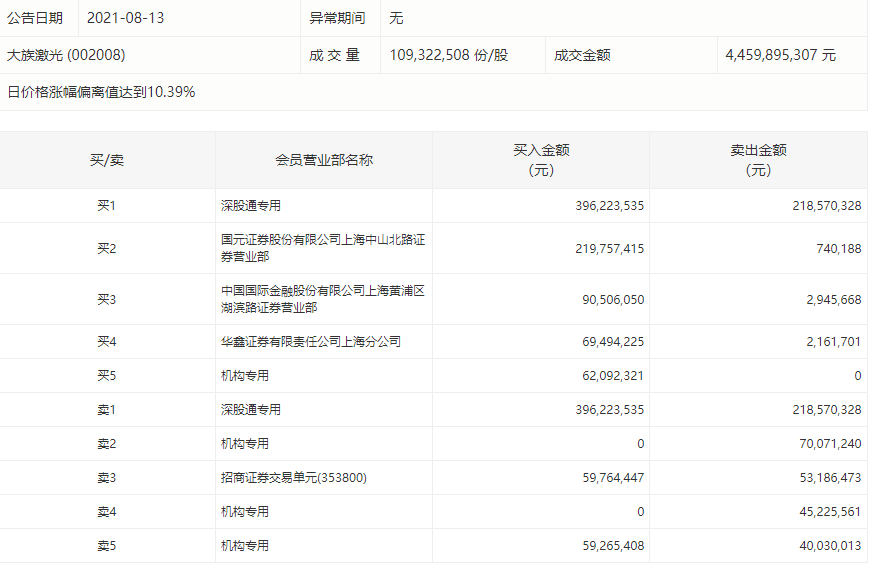Image resolution: width=881 pixels, height=572 pixels.
Task: Click the price deviation 10.39% notice text
Action: tap(101, 92)
